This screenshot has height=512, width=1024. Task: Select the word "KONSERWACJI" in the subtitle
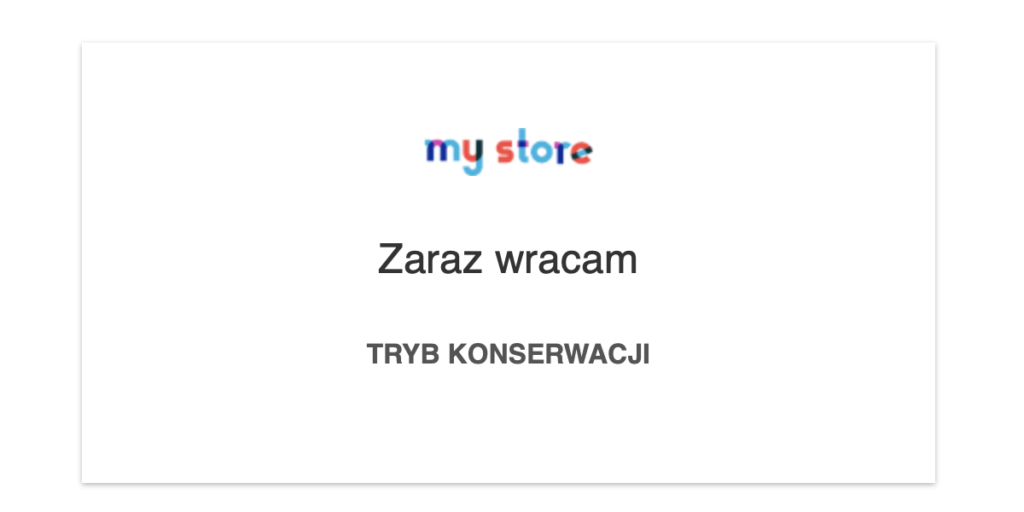tap(549, 354)
